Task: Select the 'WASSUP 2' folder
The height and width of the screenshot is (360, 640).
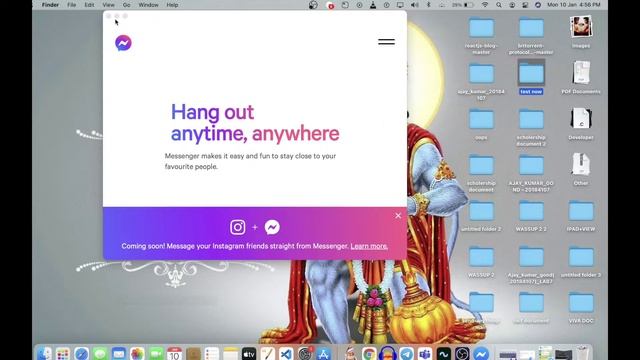Action: point(481,261)
